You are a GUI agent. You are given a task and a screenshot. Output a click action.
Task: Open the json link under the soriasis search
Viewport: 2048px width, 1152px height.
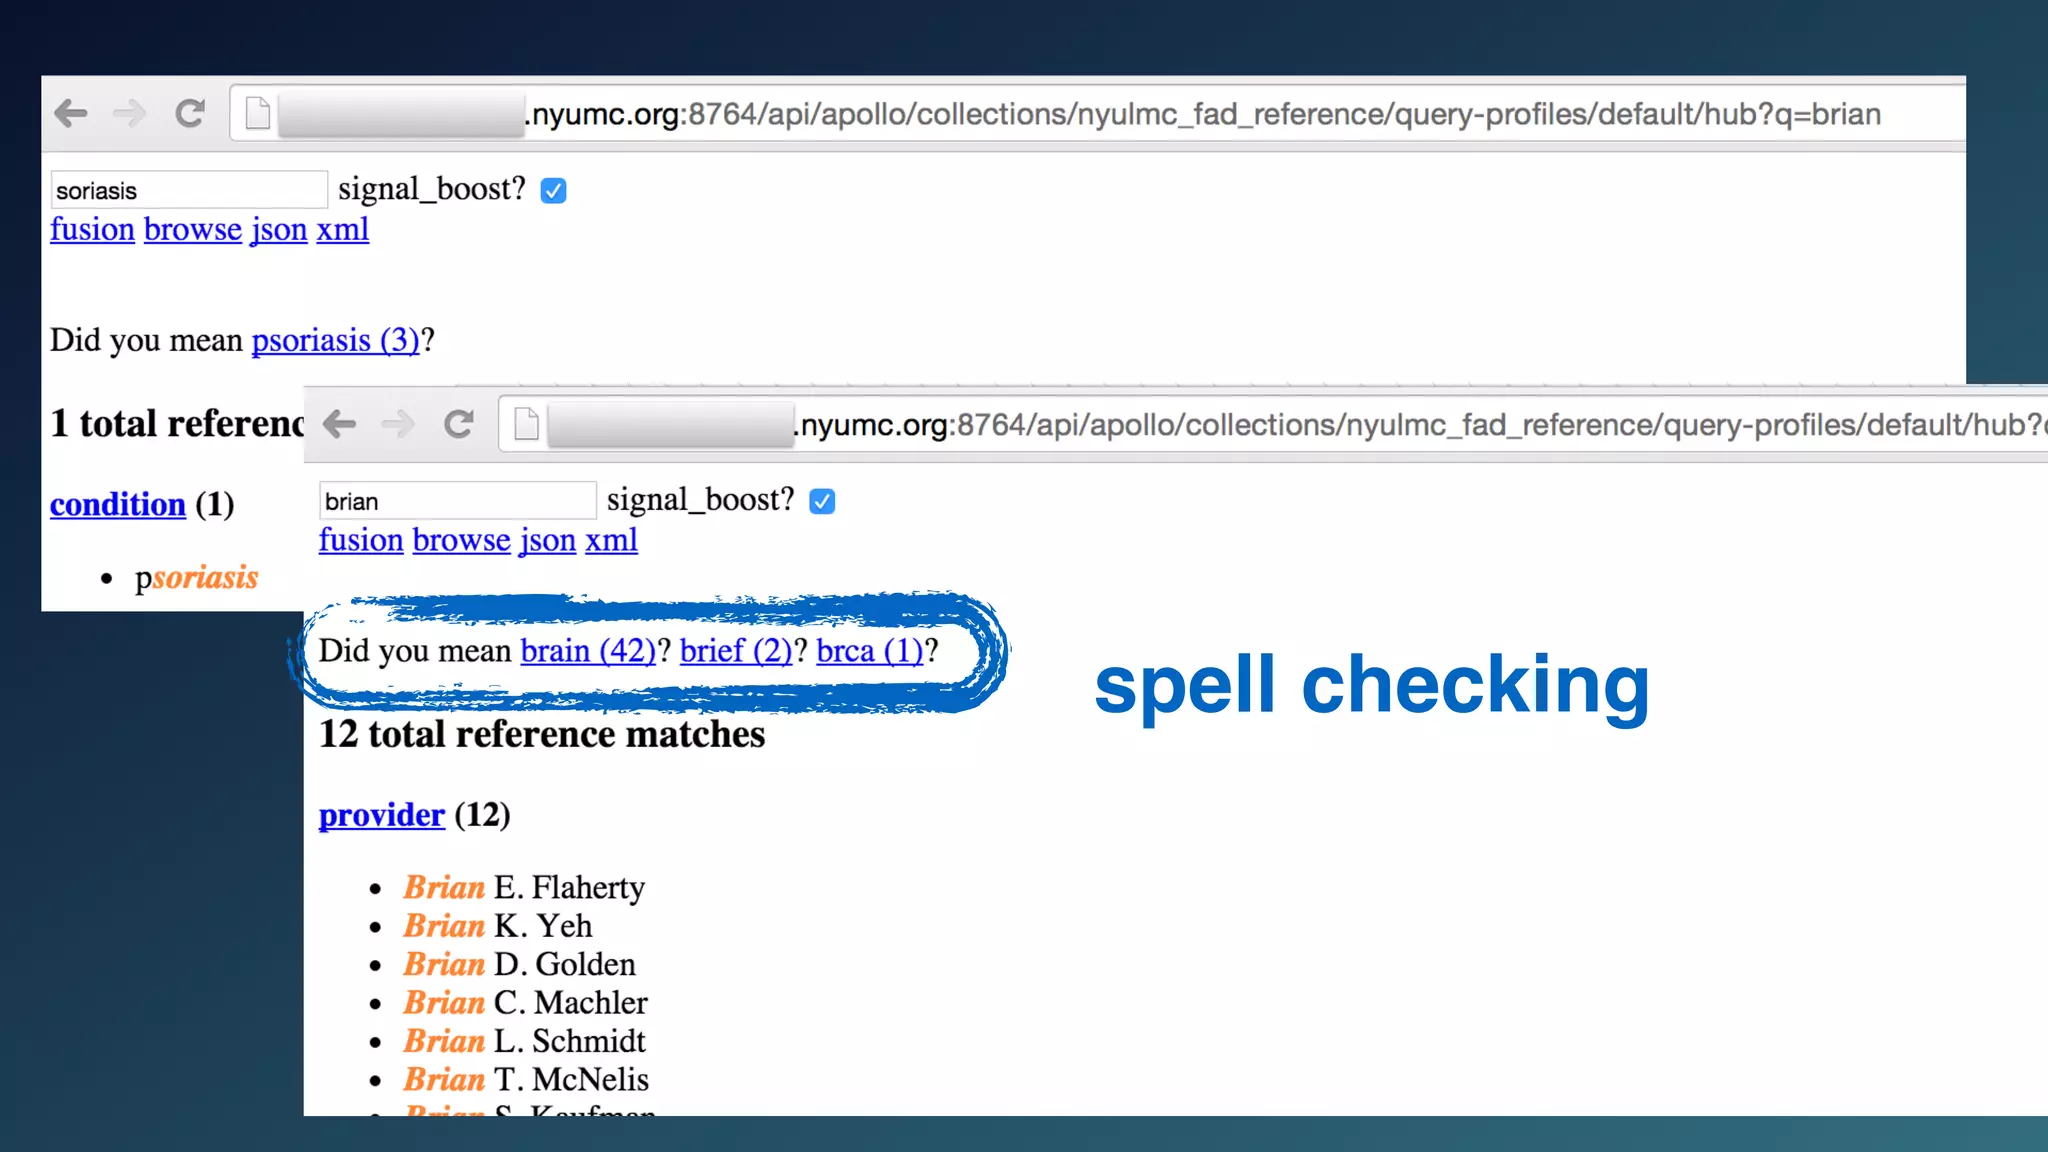[x=279, y=229]
